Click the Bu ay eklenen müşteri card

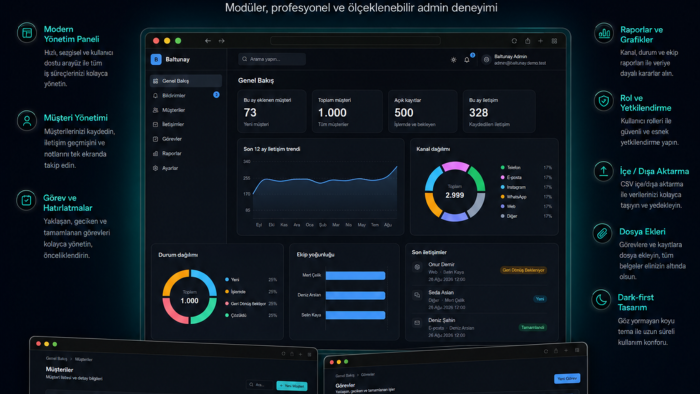pos(271,111)
